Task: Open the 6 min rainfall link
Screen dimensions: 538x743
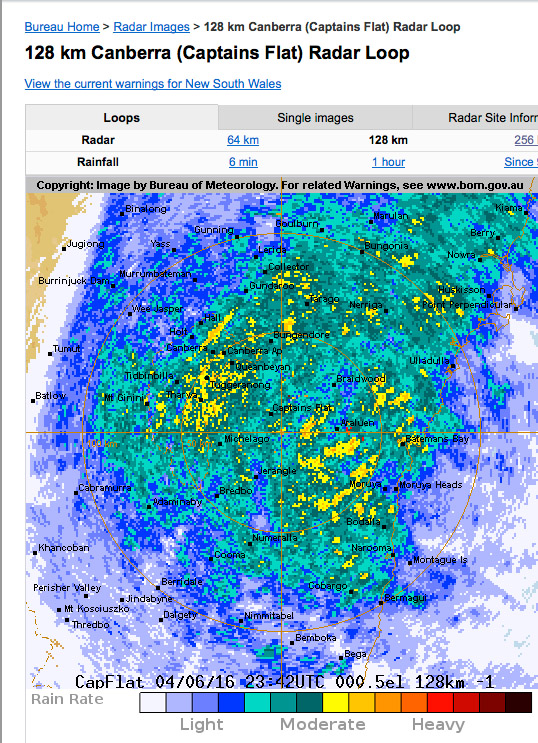Action: point(243,162)
